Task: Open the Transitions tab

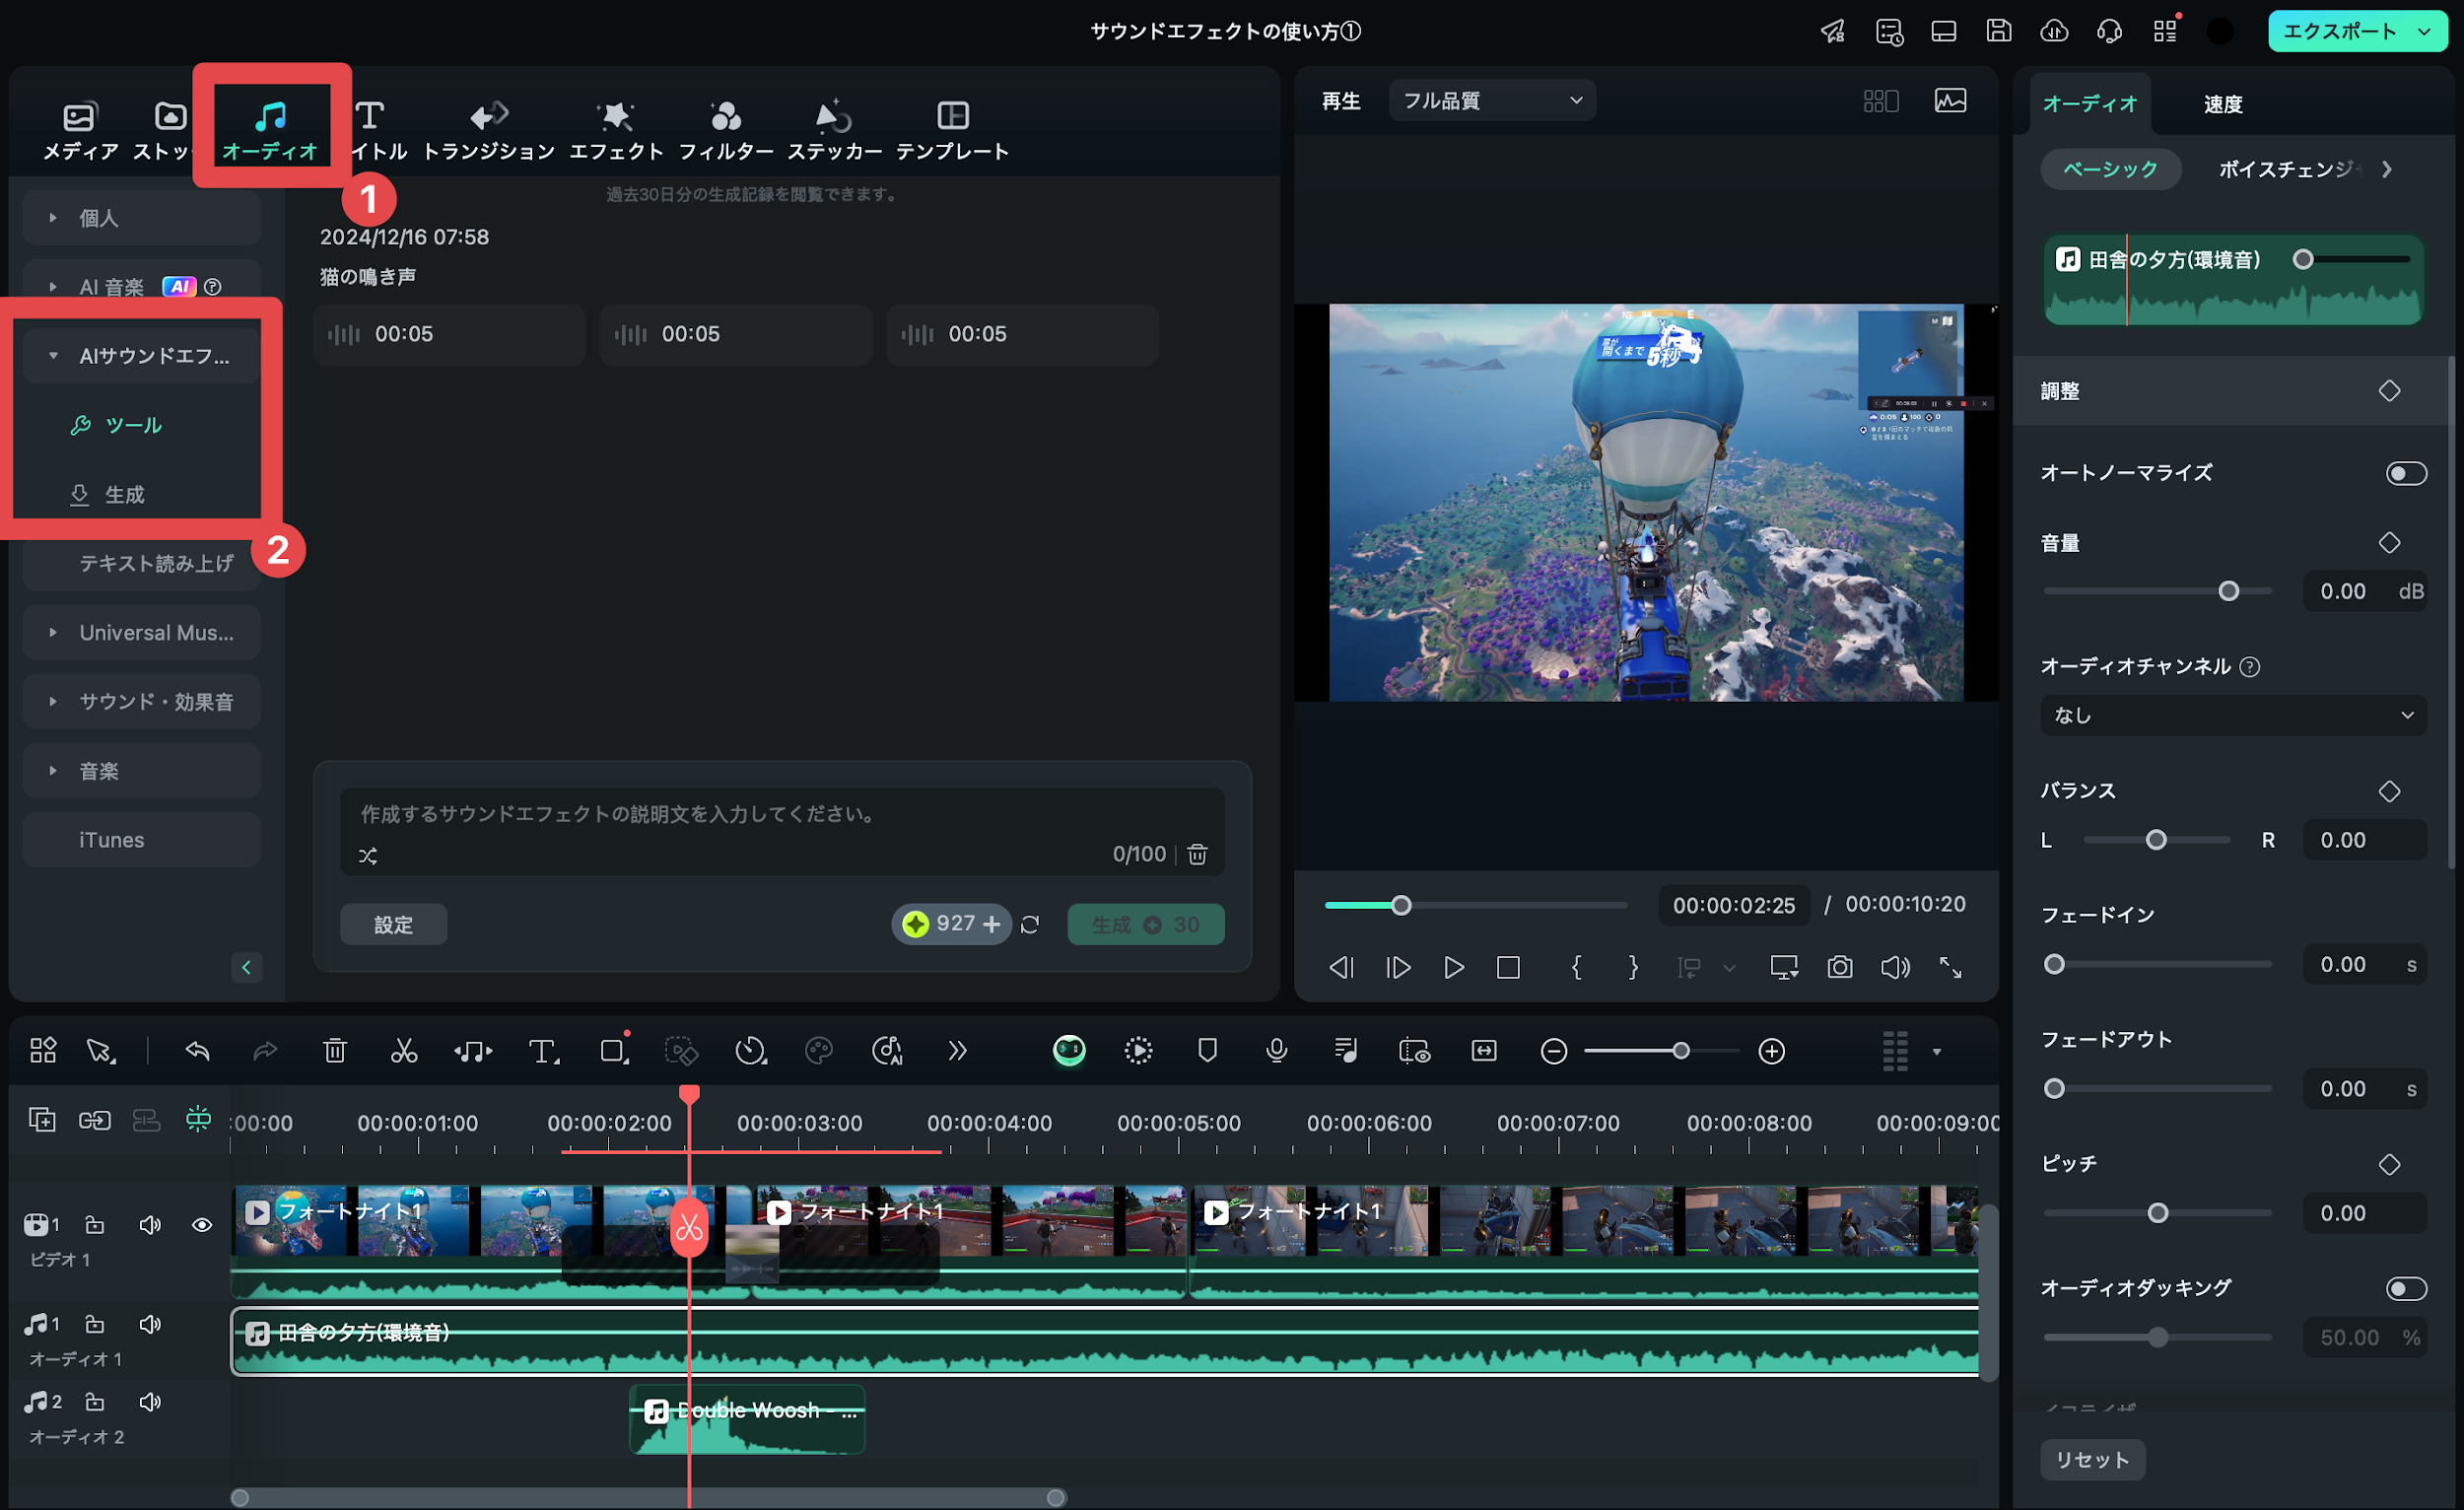Action: click(488, 130)
